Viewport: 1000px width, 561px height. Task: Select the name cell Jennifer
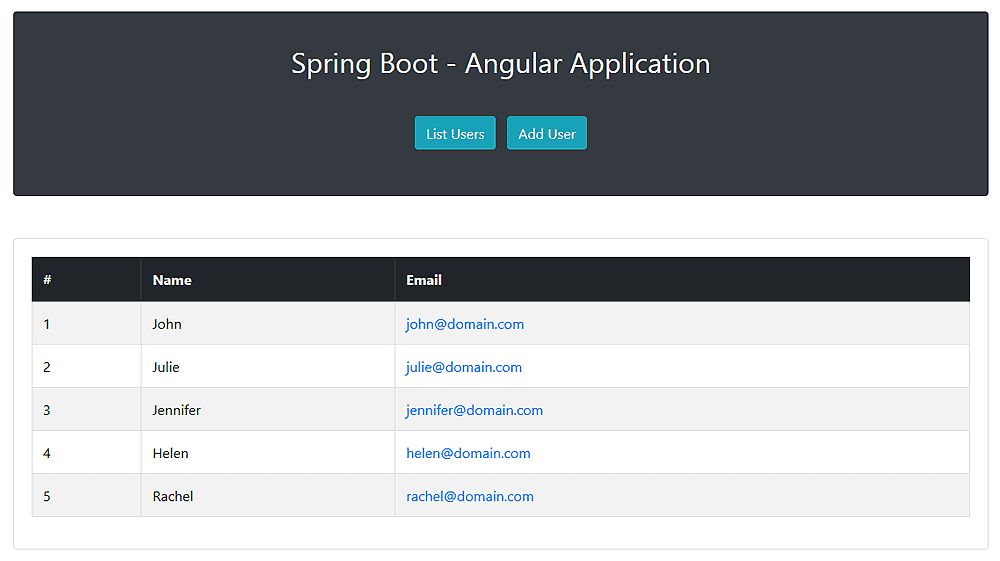(177, 410)
